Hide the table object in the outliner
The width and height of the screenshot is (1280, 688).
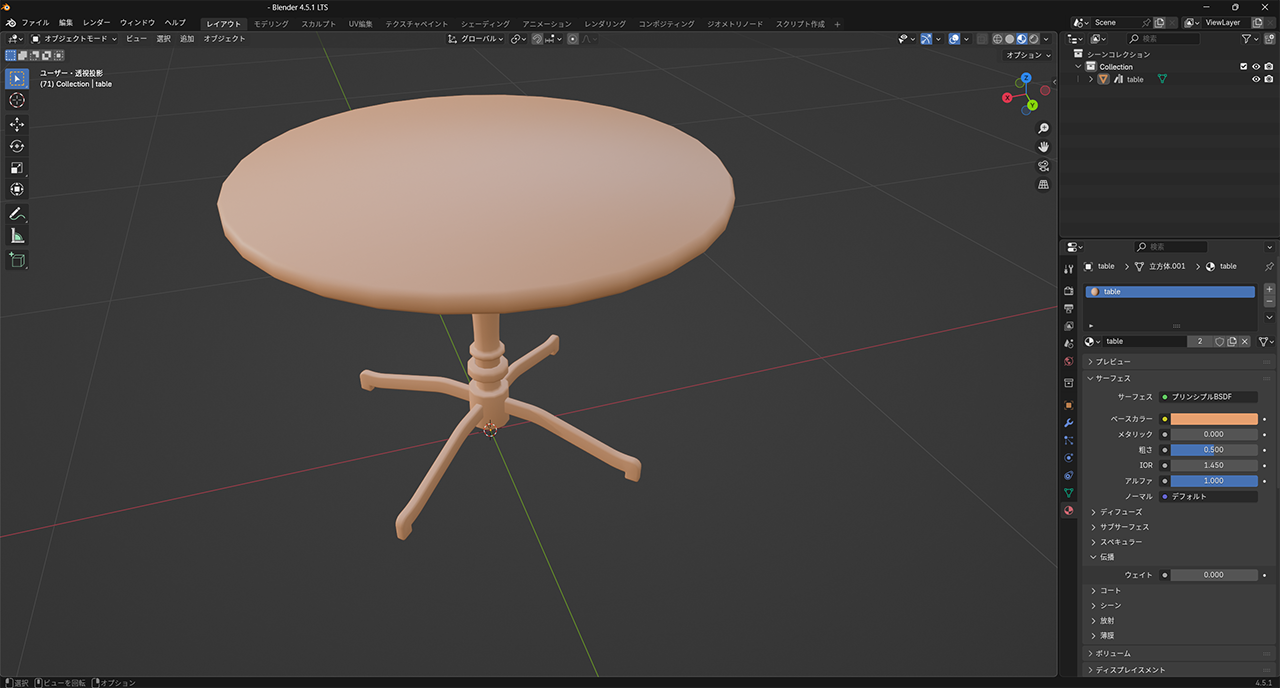1256,79
